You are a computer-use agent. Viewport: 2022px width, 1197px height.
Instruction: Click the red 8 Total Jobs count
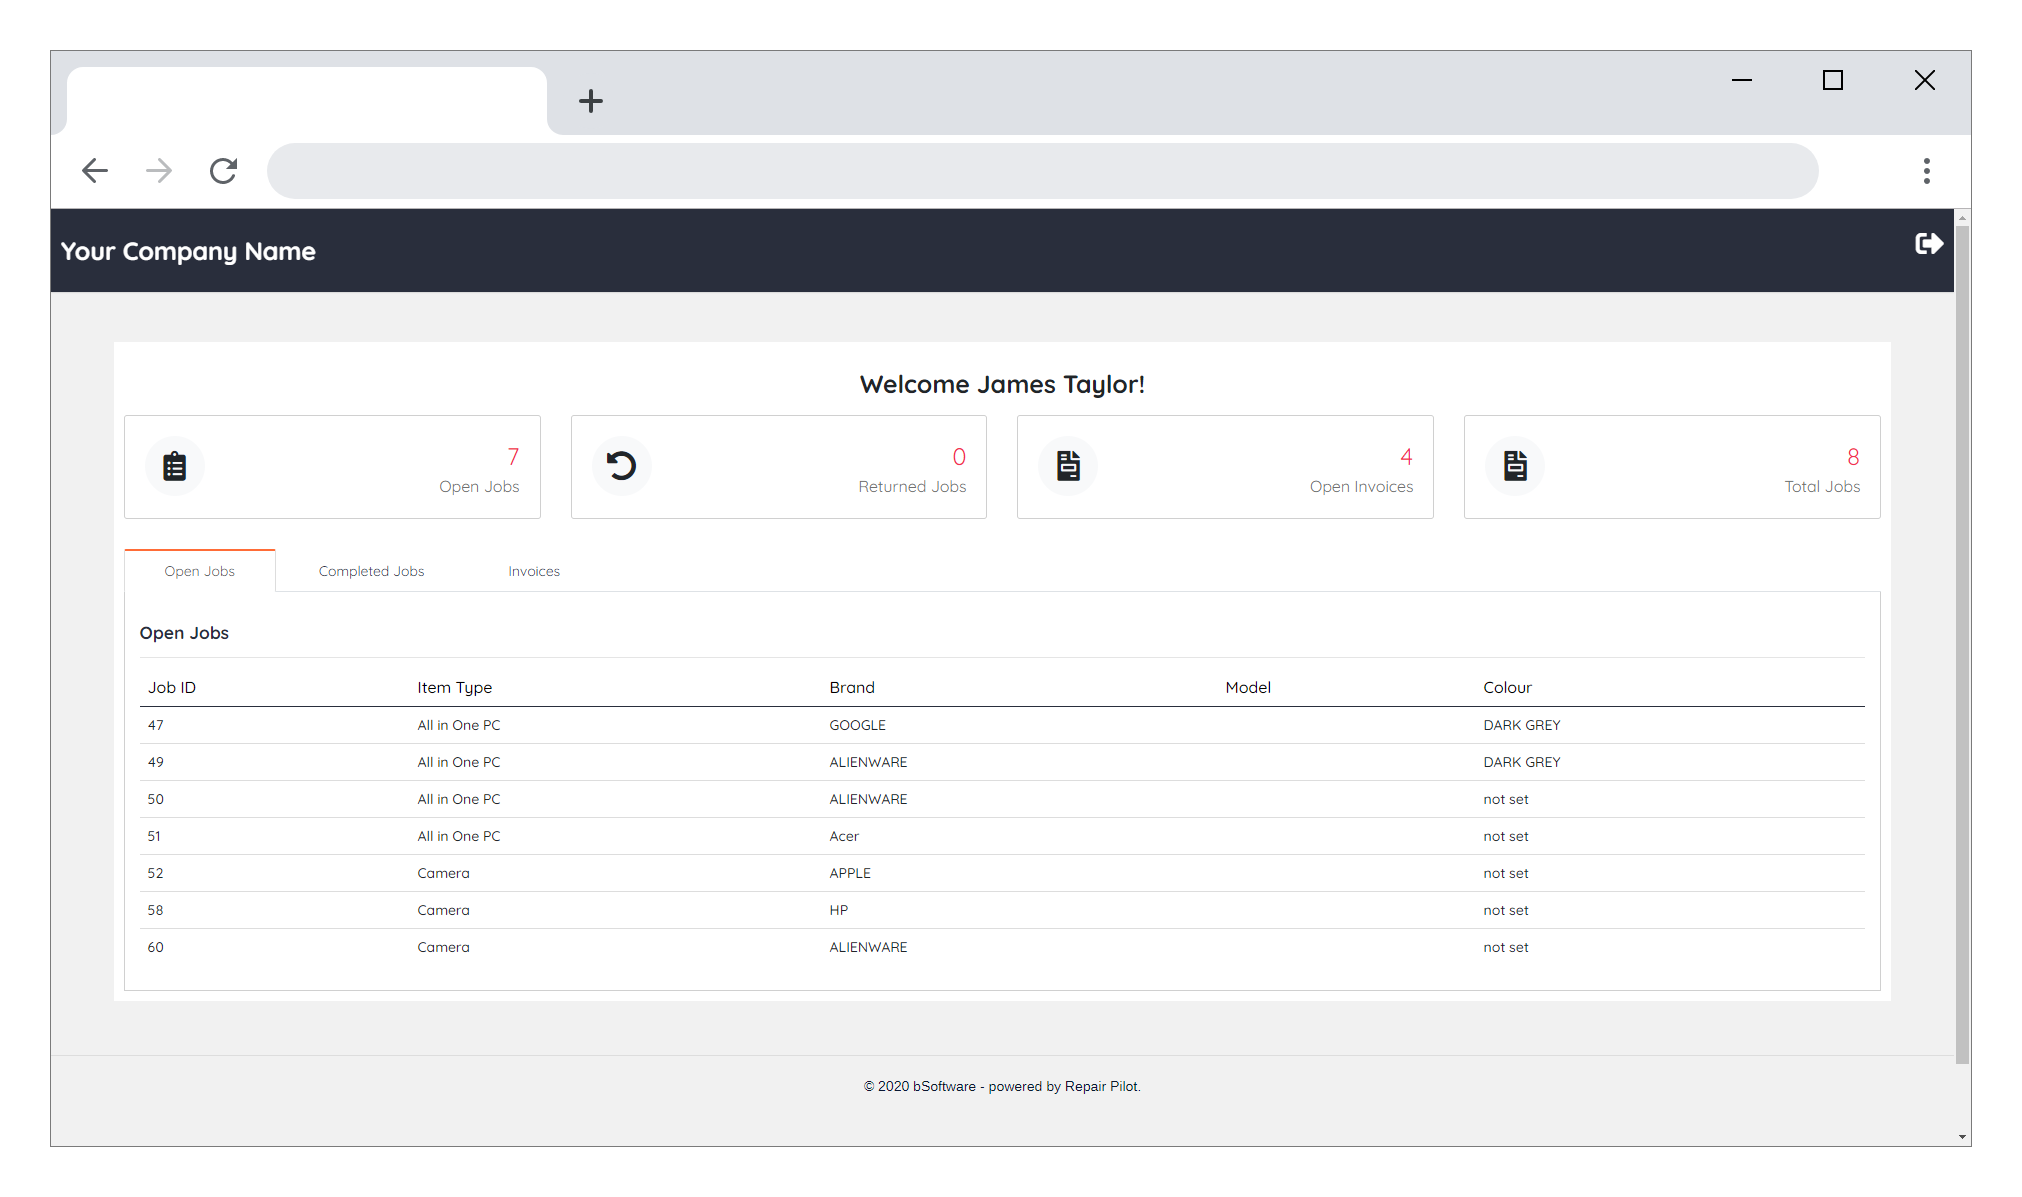(x=1853, y=457)
